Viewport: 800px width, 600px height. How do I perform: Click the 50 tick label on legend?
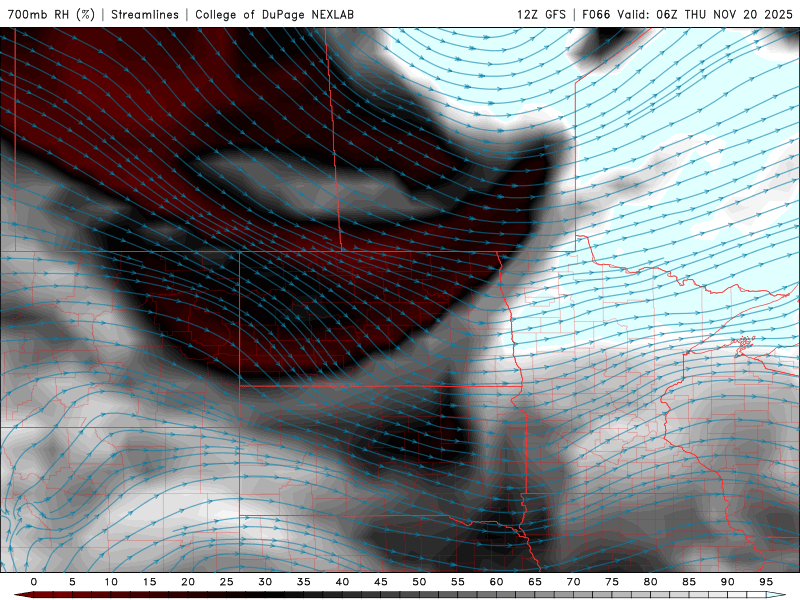[419, 582]
